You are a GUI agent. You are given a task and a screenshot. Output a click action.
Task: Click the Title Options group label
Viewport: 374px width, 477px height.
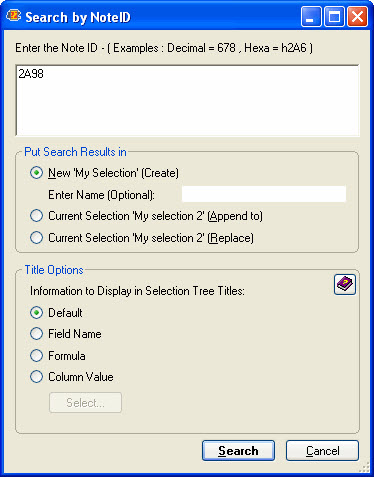(x=54, y=270)
